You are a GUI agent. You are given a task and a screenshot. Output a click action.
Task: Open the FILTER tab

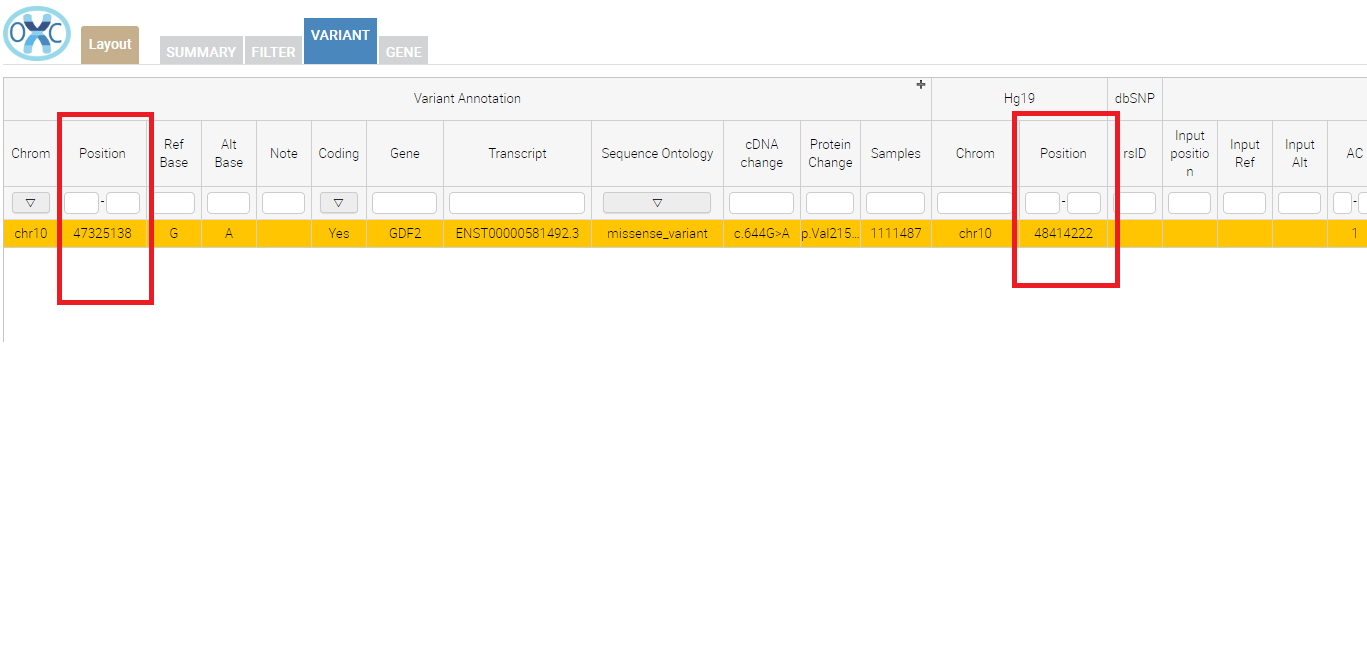tap(273, 51)
